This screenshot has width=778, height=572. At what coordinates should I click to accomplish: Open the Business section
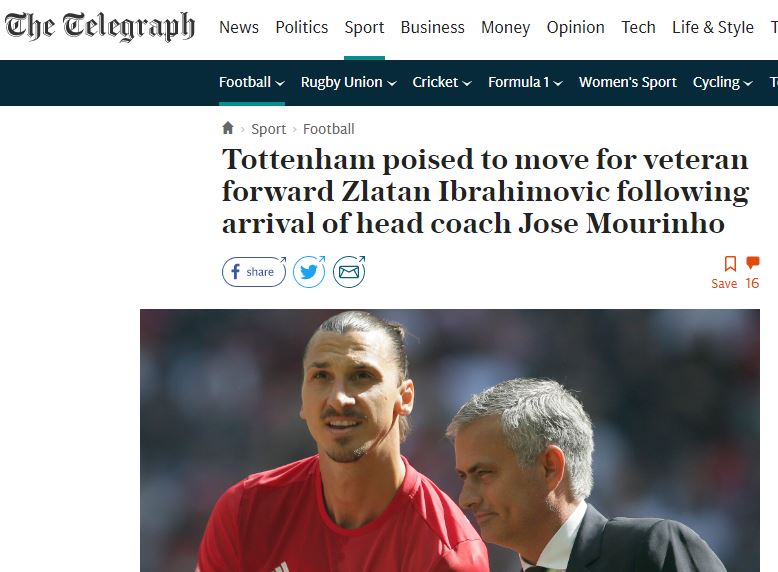coord(433,27)
